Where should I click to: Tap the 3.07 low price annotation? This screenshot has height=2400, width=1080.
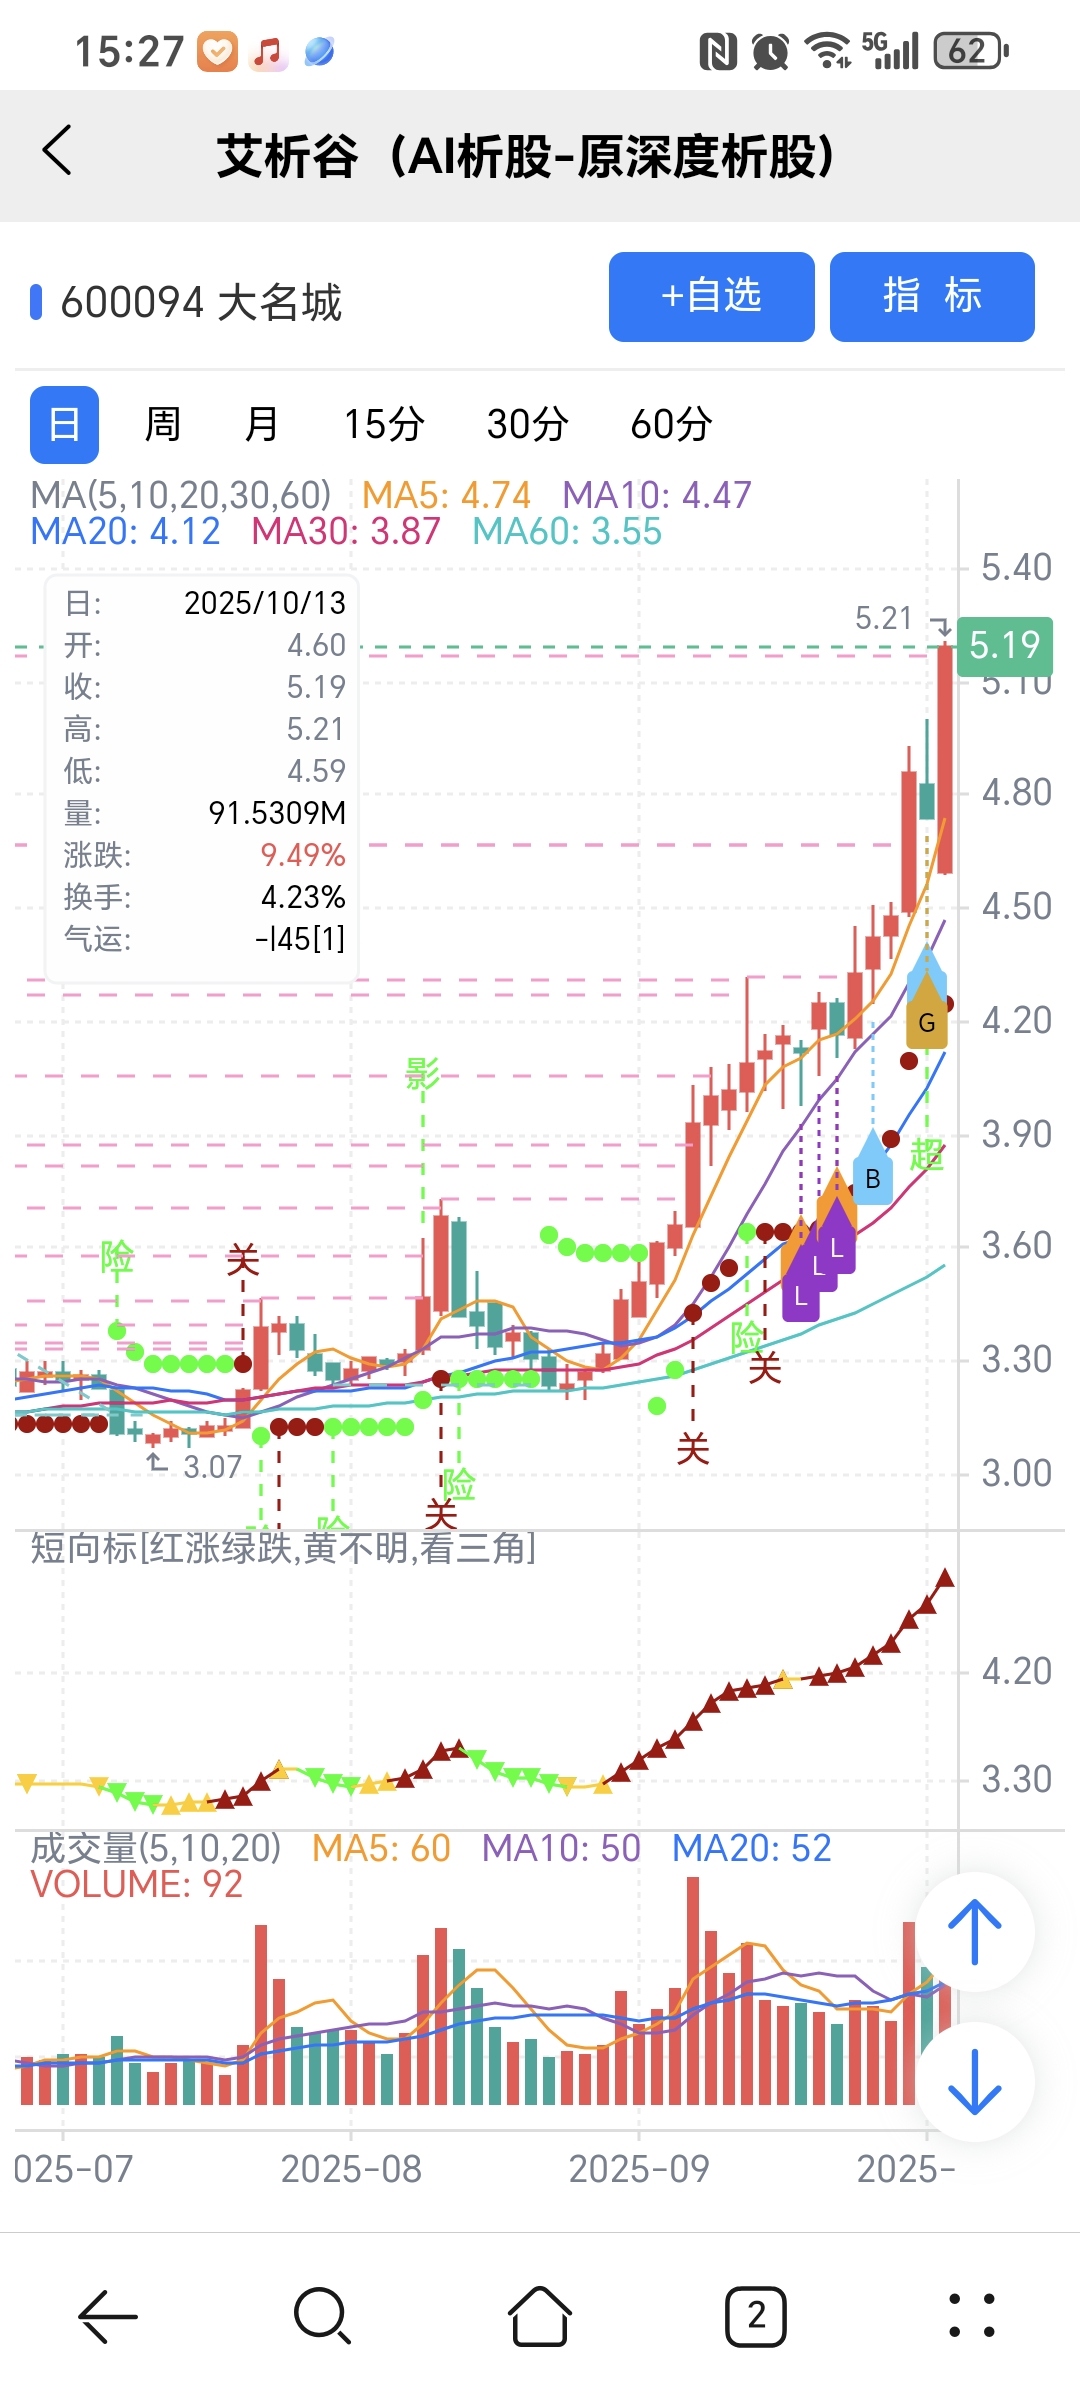click(x=213, y=1467)
